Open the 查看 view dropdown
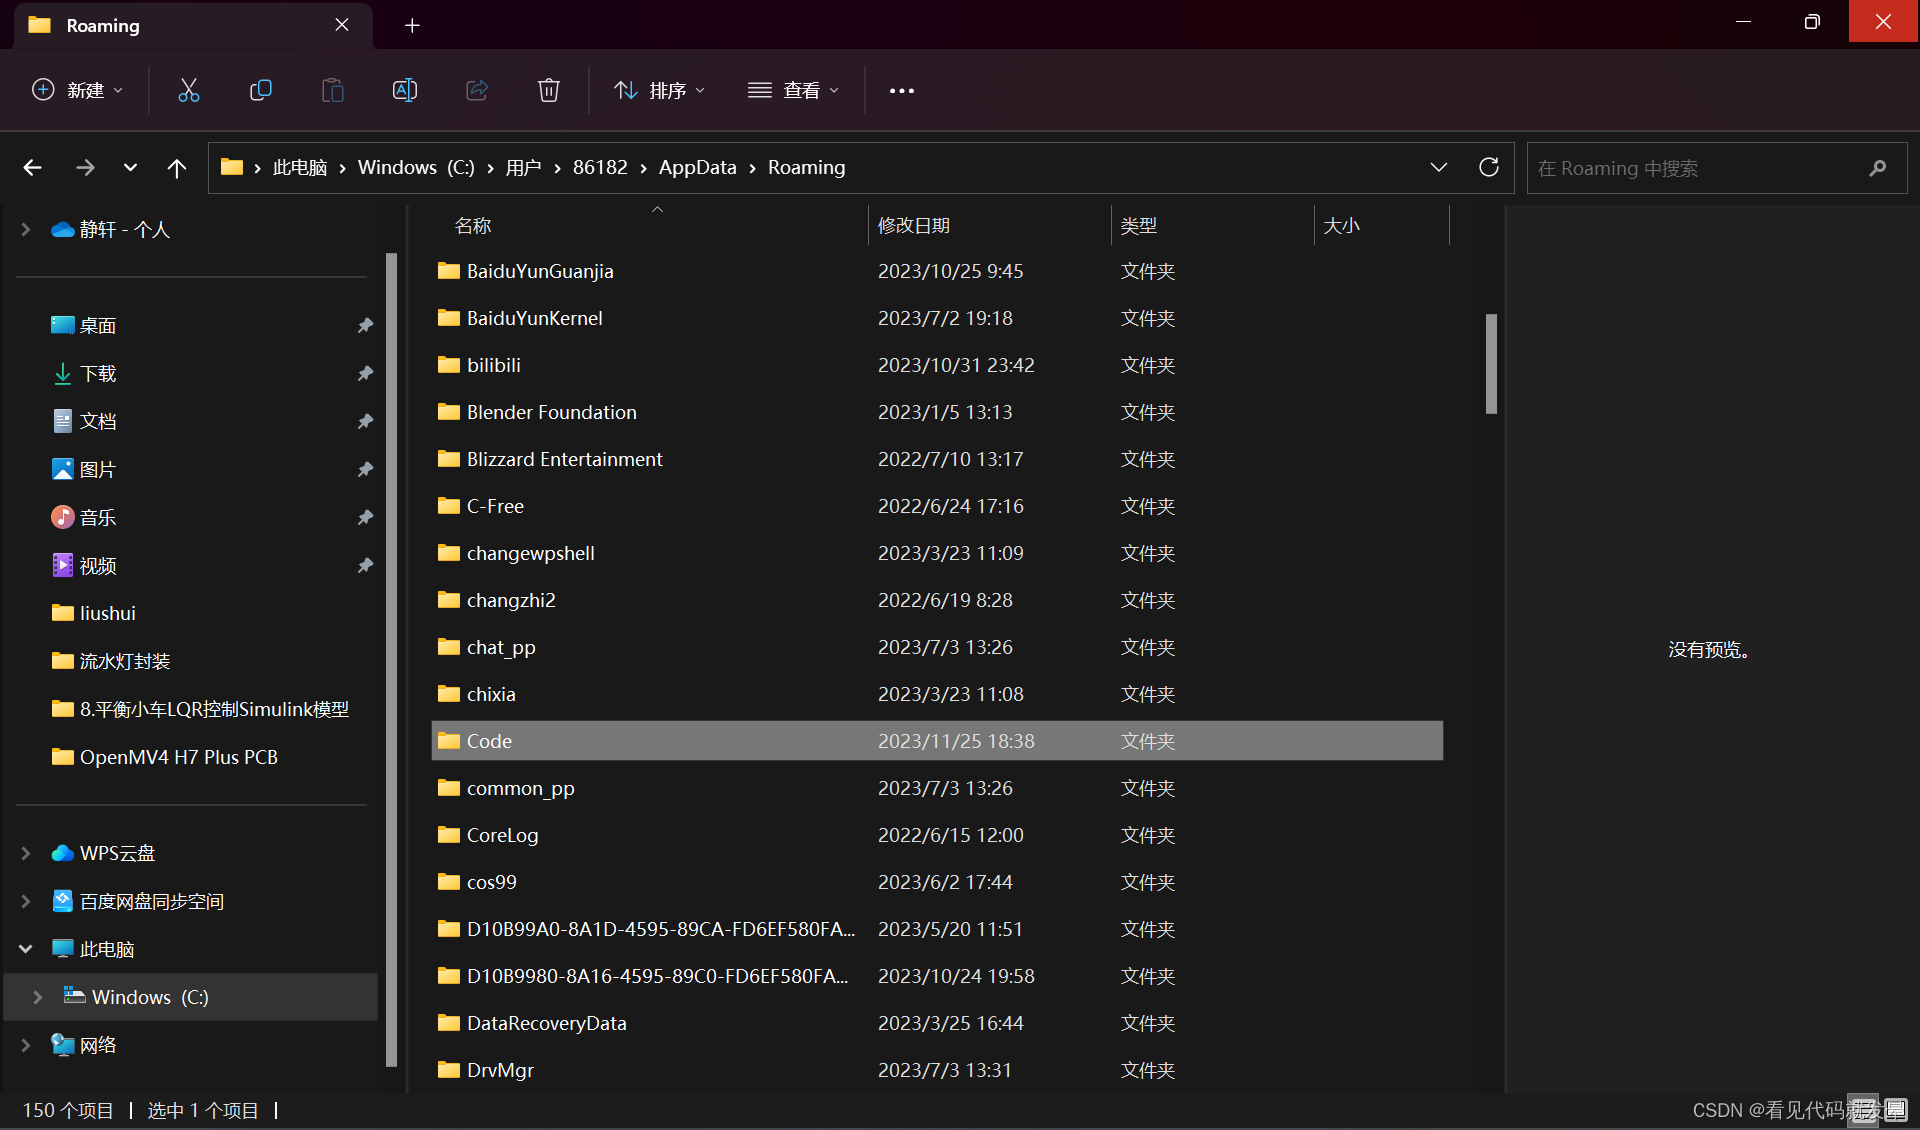The width and height of the screenshot is (1920, 1130). (794, 90)
